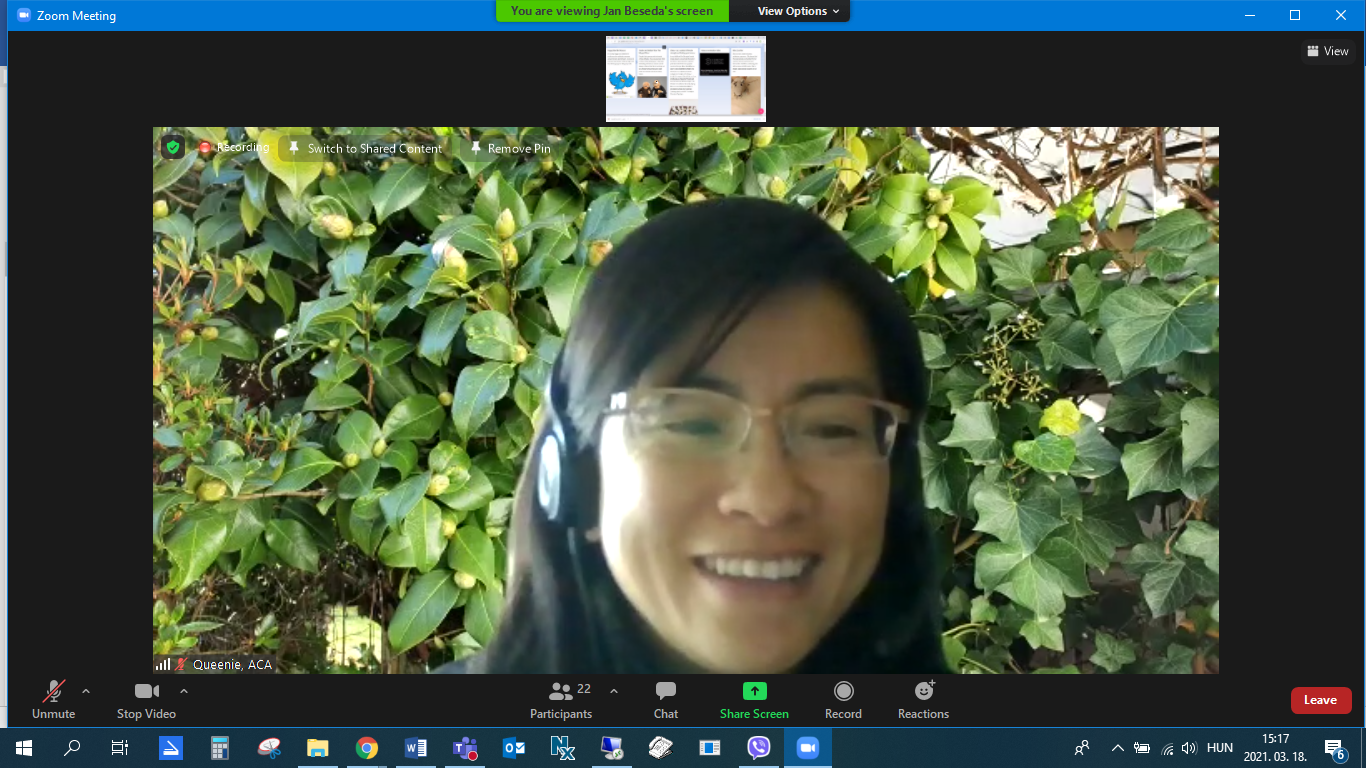Click the green Share Screen icon
The image size is (1366, 768).
[x=754, y=691]
